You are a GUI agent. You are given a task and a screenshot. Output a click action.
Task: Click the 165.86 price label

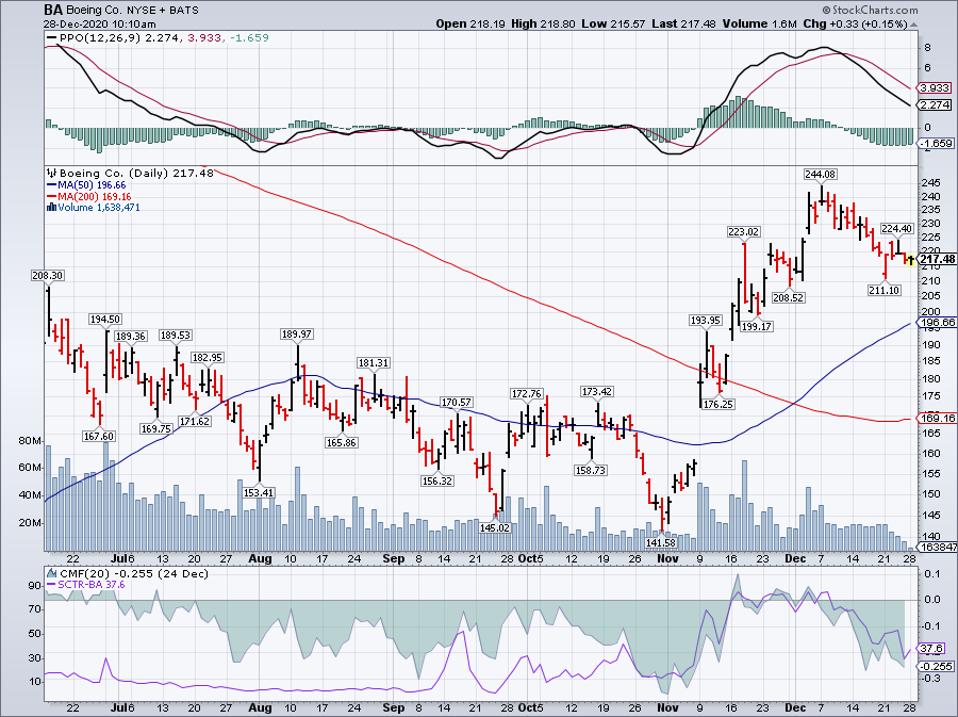click(341, 442)
